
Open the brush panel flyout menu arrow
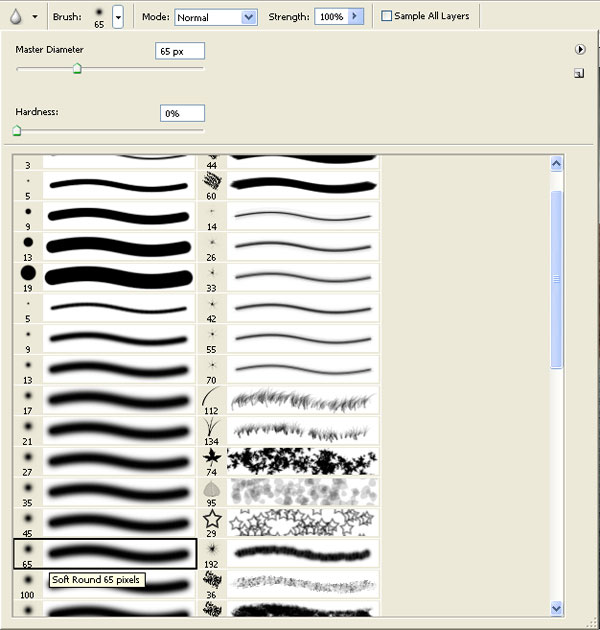click(579, 49)
